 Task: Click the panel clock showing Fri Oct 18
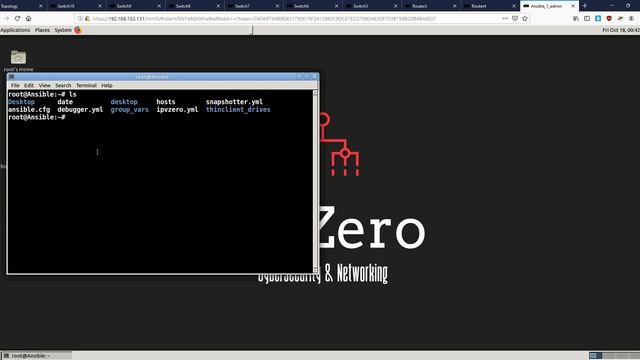621,30
